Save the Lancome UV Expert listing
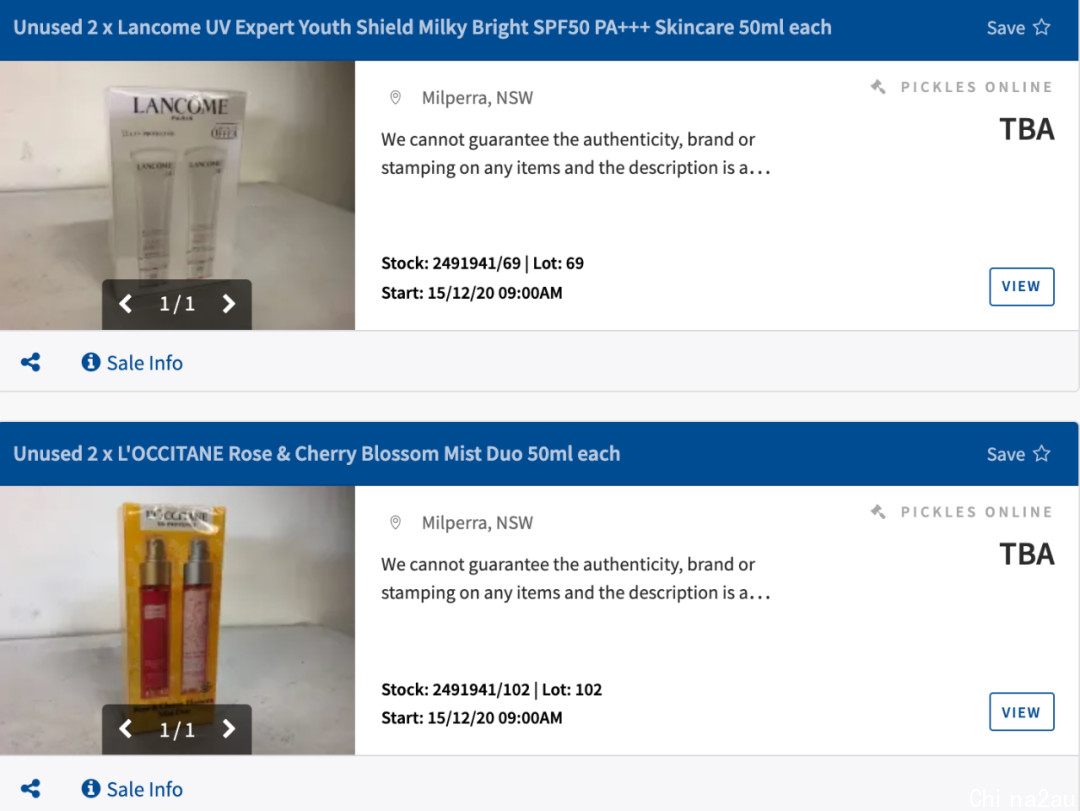Screen dimensions: 1080x811 pos(1018,28)
